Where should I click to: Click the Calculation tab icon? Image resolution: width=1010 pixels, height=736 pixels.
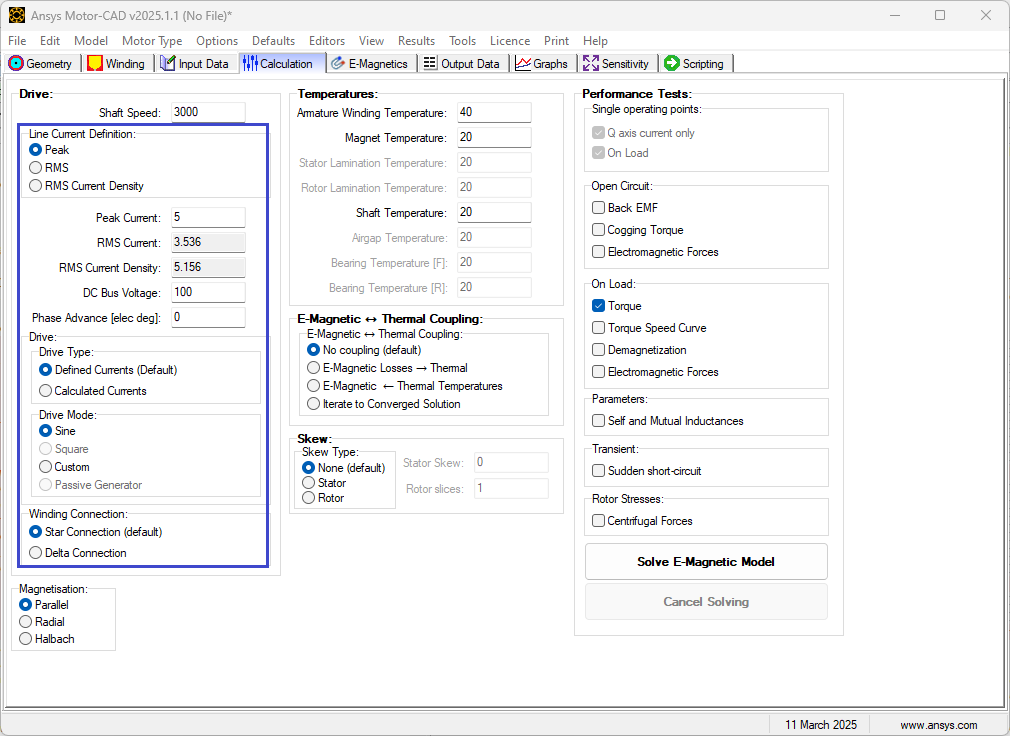coord(250,63)
